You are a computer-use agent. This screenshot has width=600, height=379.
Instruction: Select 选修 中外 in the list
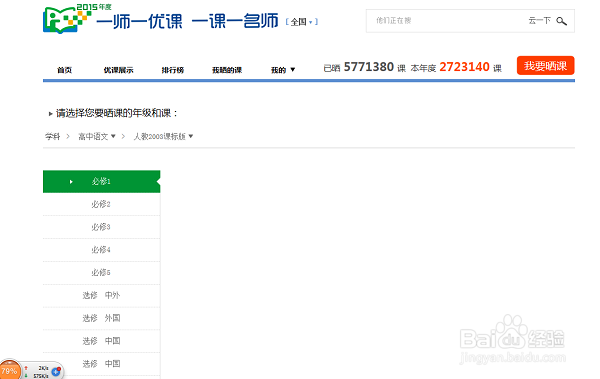[101, 295]
